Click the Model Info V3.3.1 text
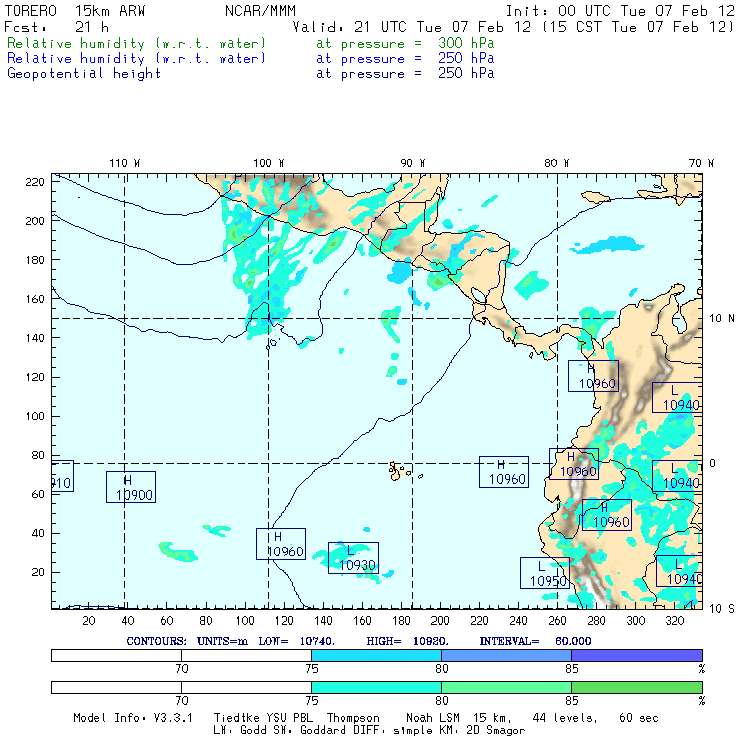This screenshot has width=740, height=740. click(133, 718)
